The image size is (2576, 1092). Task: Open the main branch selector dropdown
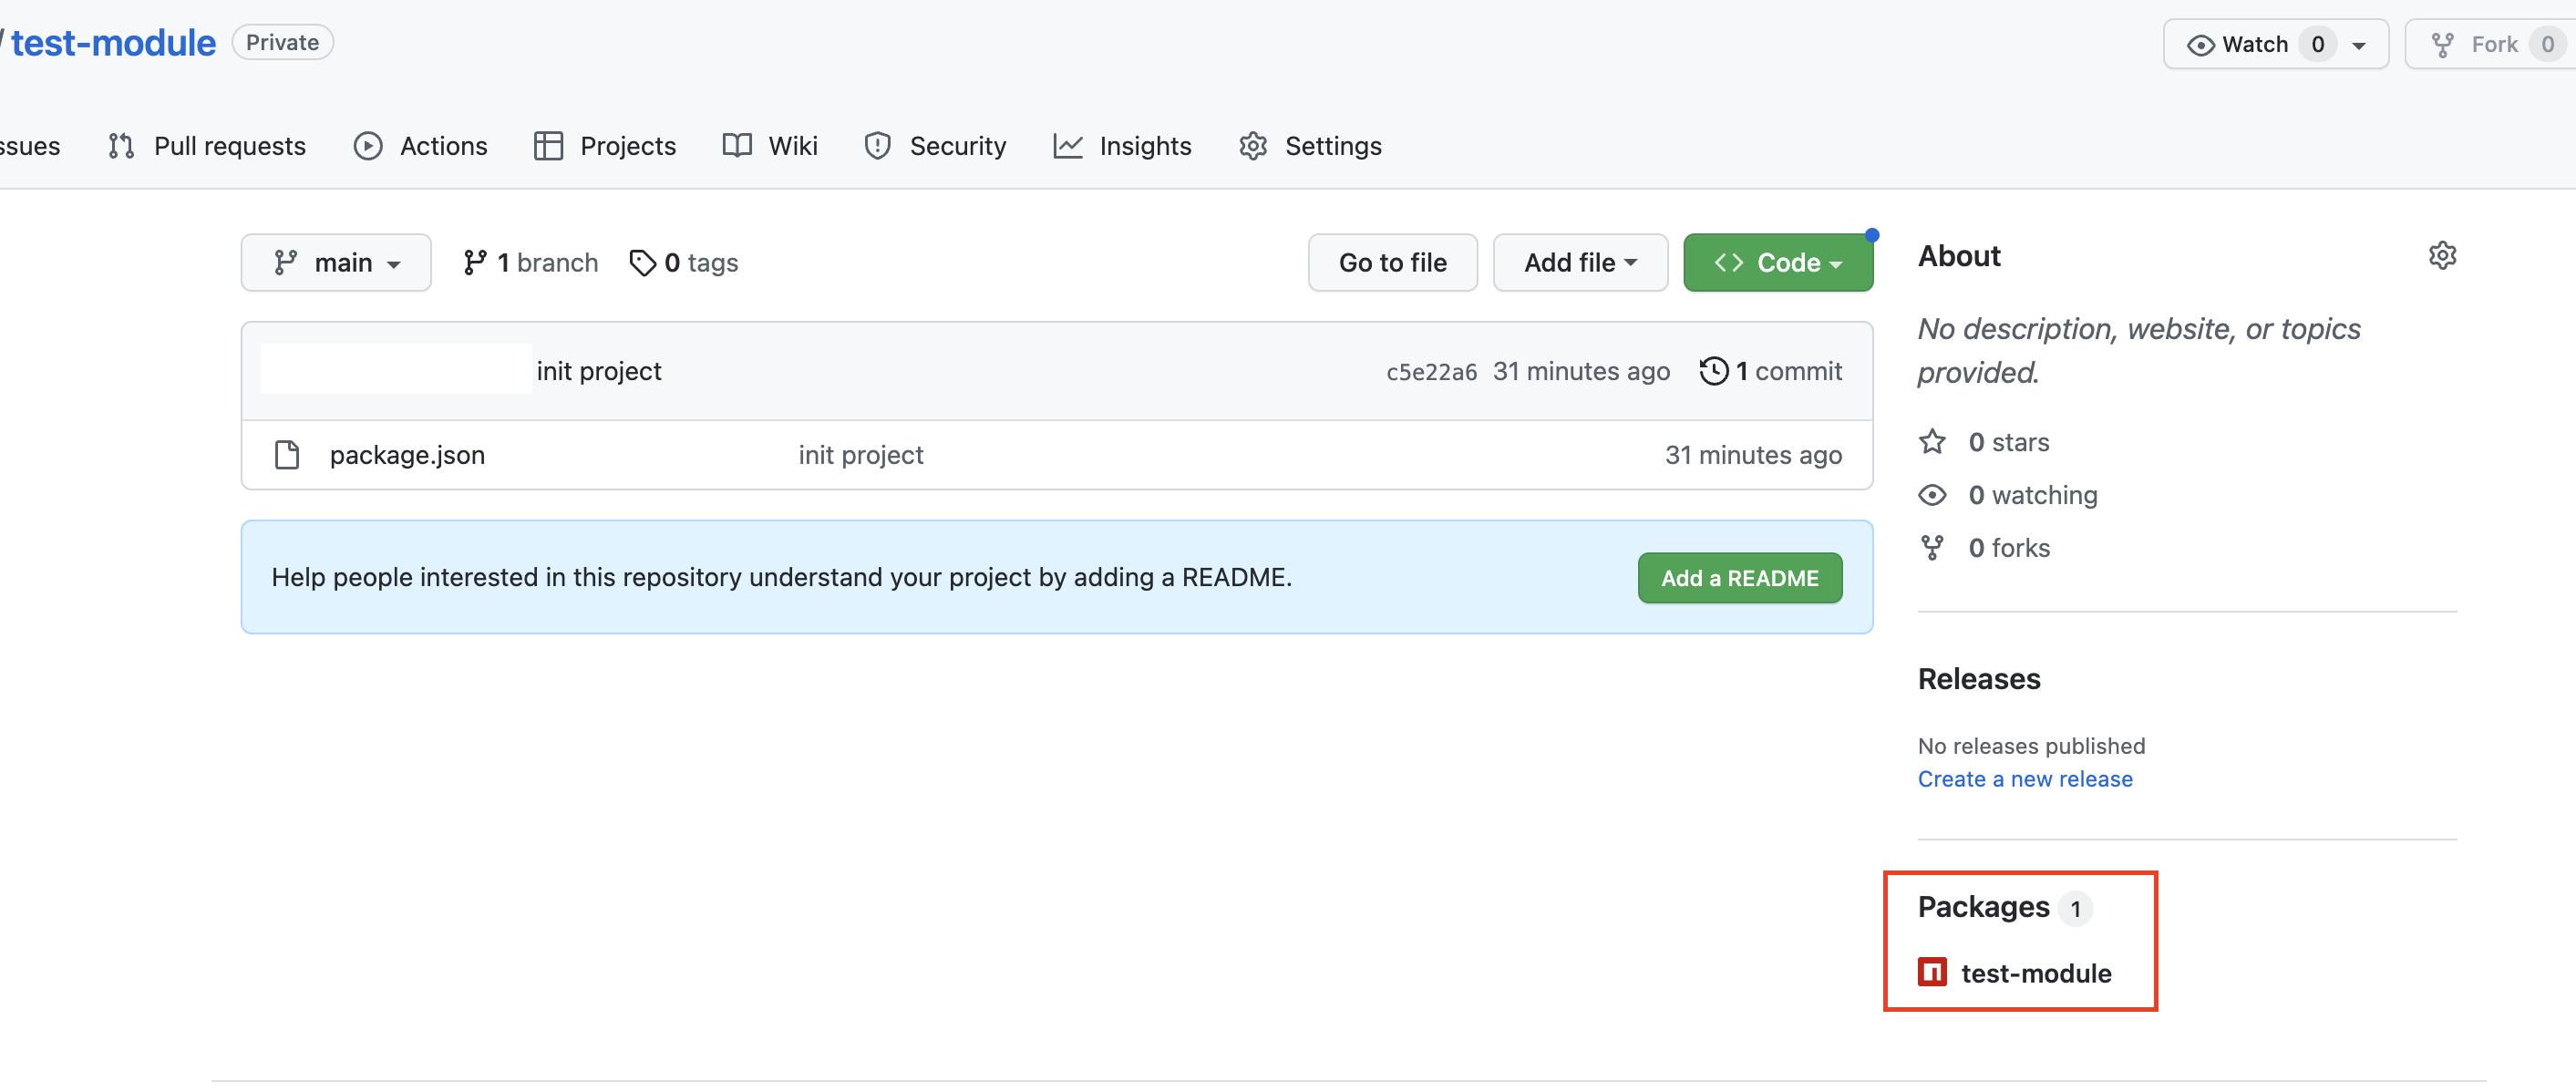pyautogui.click(x=336, y=263)
